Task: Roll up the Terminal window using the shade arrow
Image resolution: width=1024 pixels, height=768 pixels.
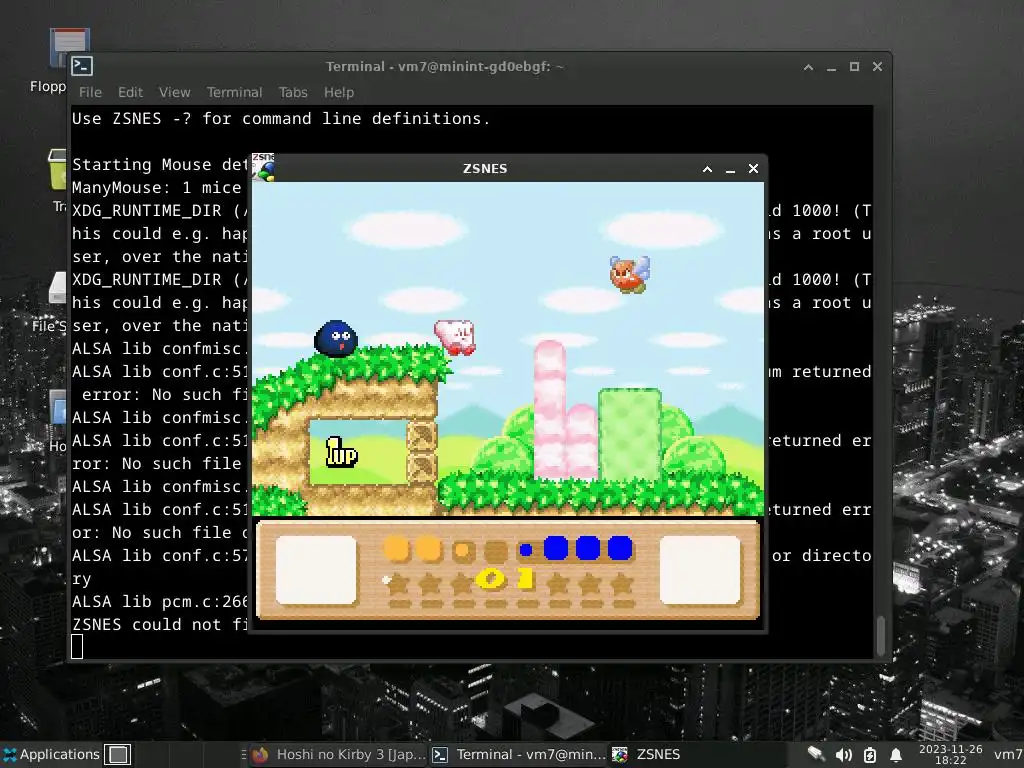Action: point(808,67)
